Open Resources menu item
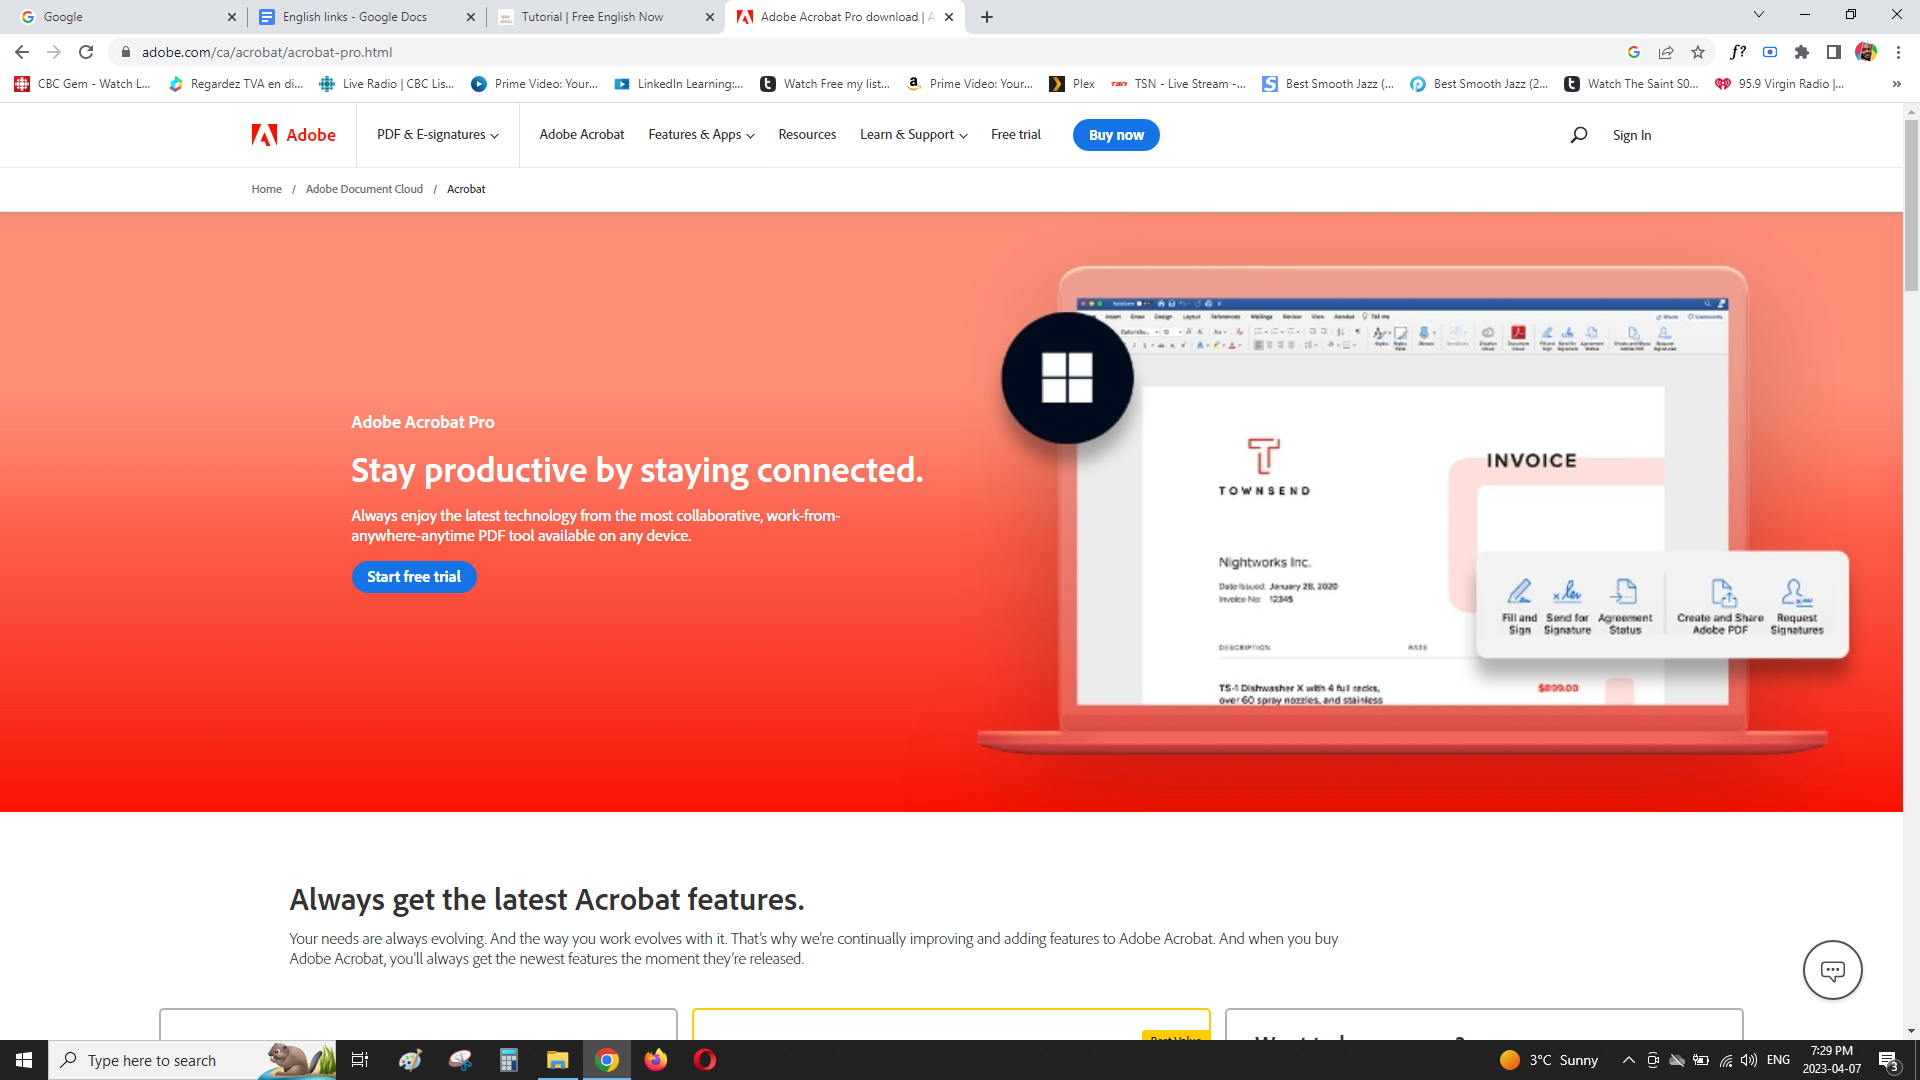Viewport: 1920px width, 1080px height. click(807, 135)
